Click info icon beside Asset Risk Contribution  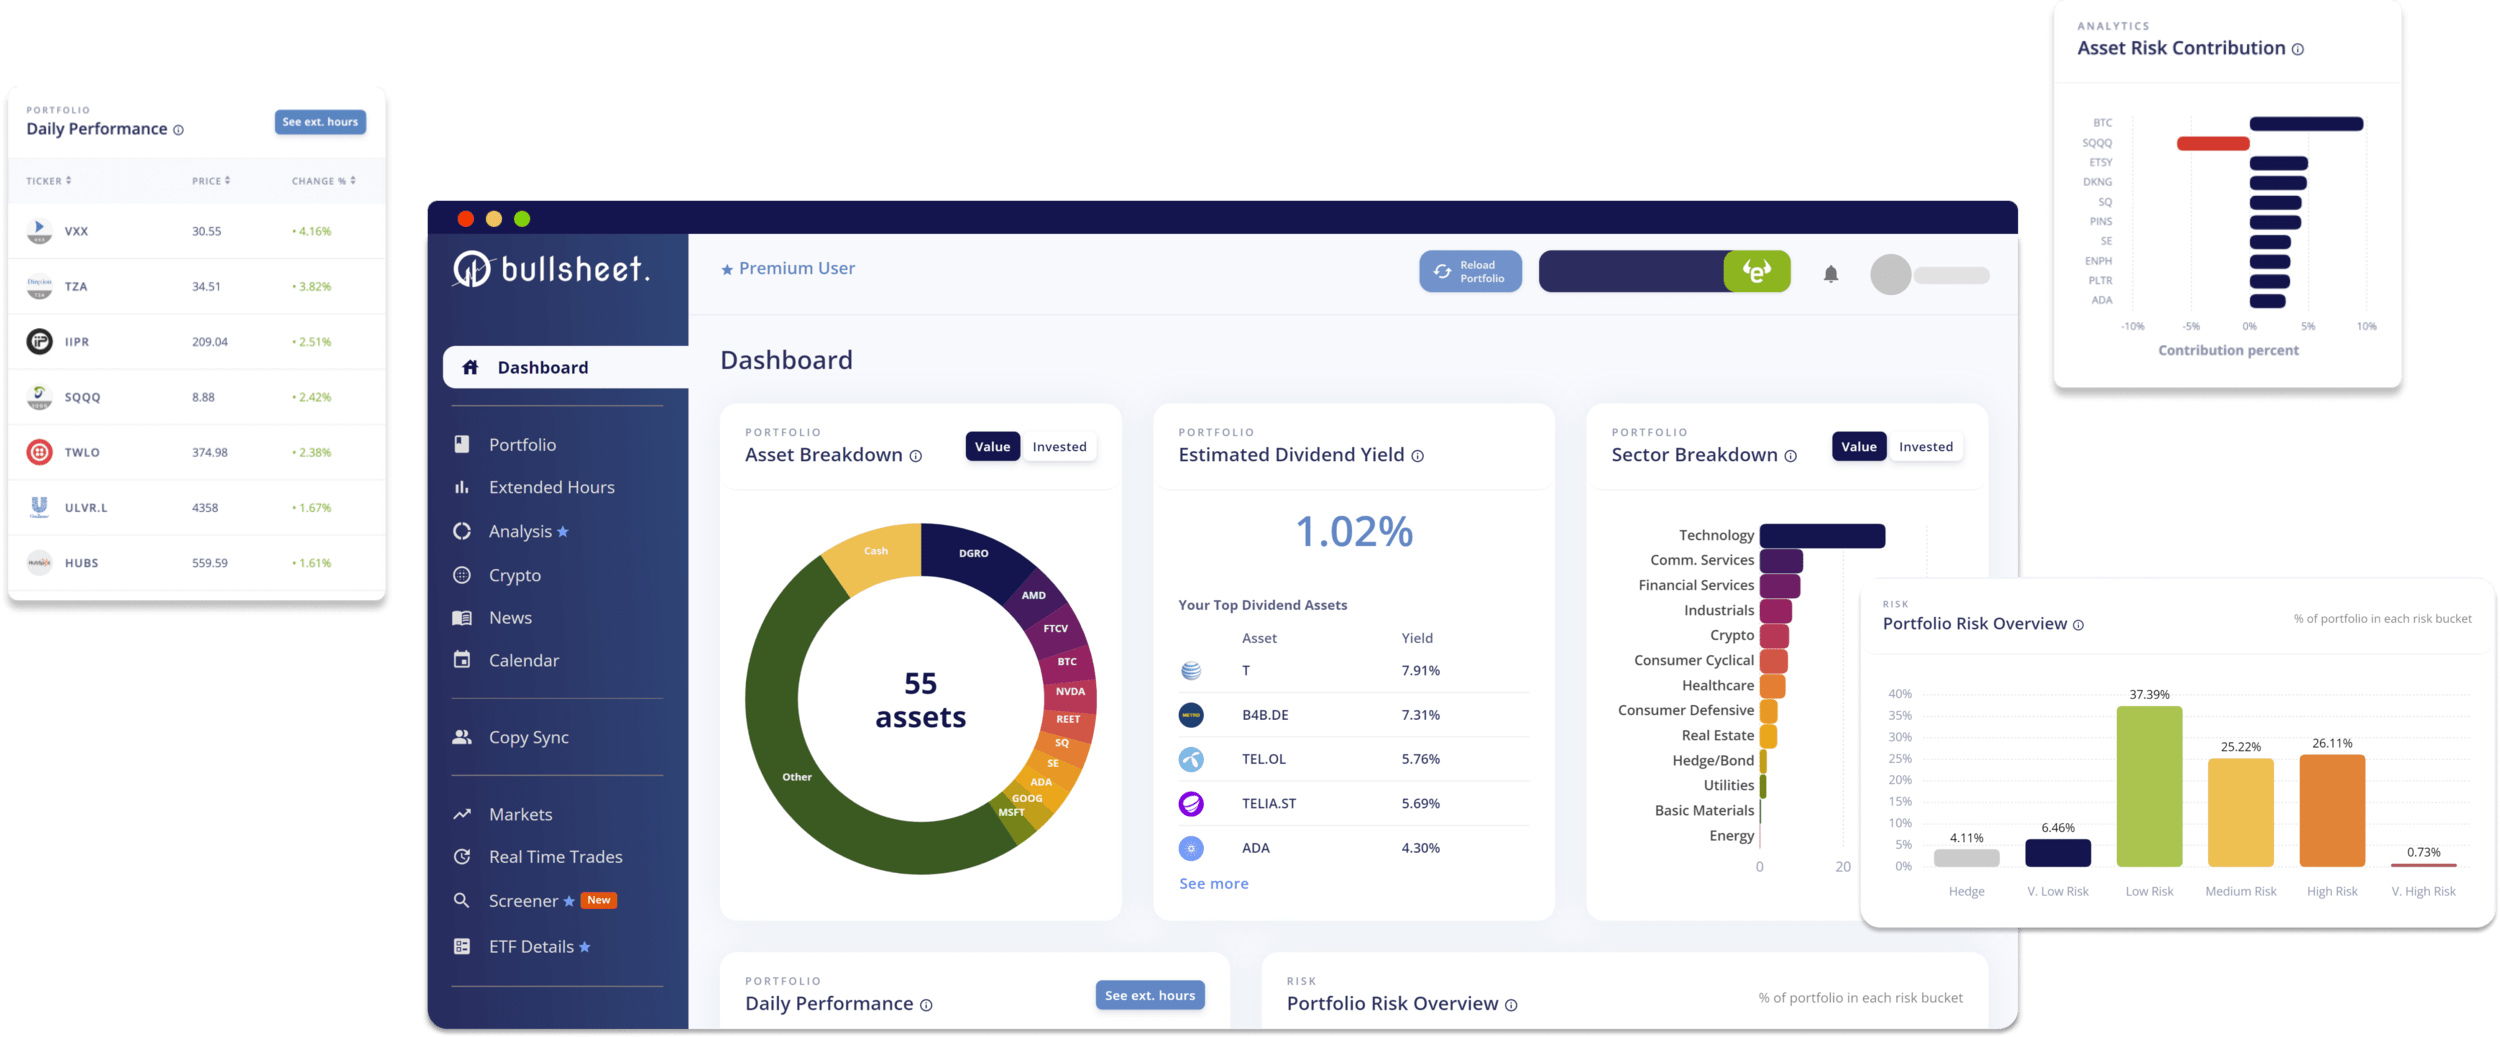pos(2298,49)
